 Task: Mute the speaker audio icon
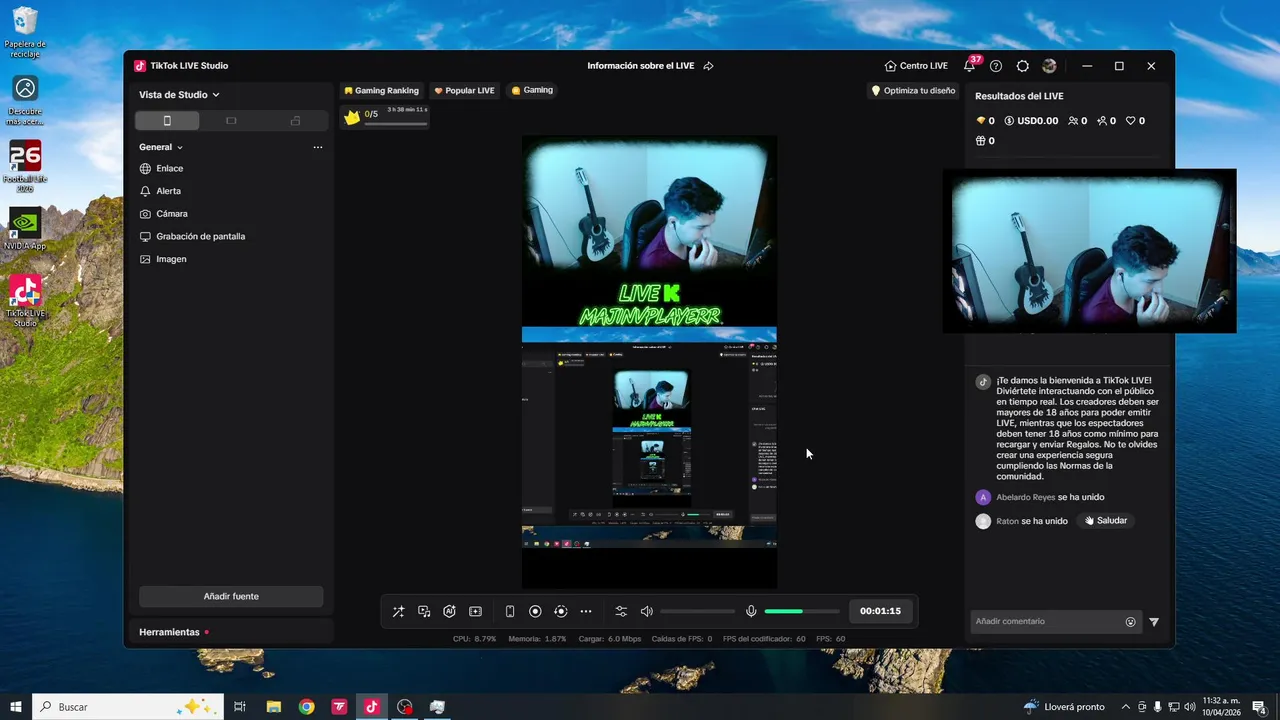647,611
